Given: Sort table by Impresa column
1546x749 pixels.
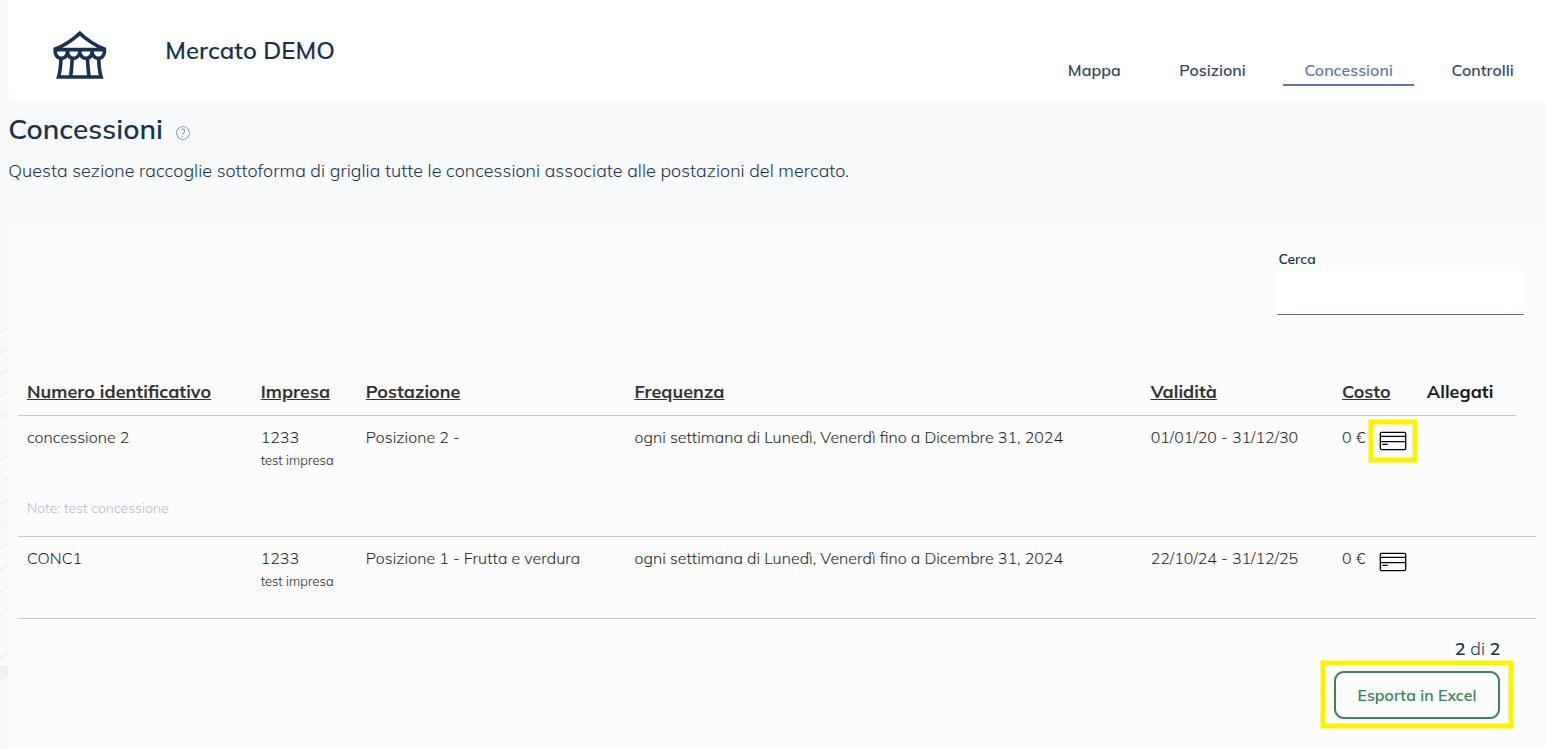Looking at the screenshot, I should tap(295, 392).
